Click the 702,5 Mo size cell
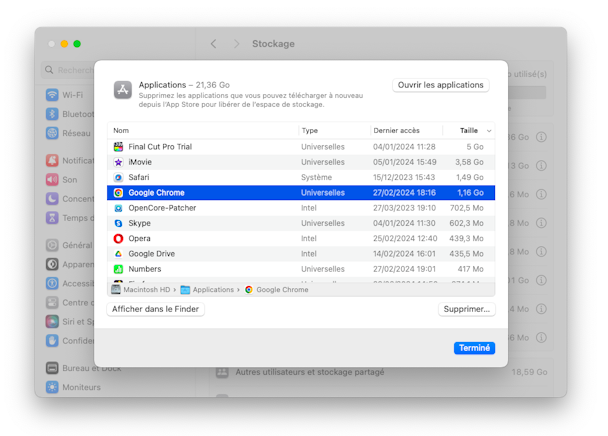Image resolution: width=608 pixels, height=436 pixels. (466, 208)
